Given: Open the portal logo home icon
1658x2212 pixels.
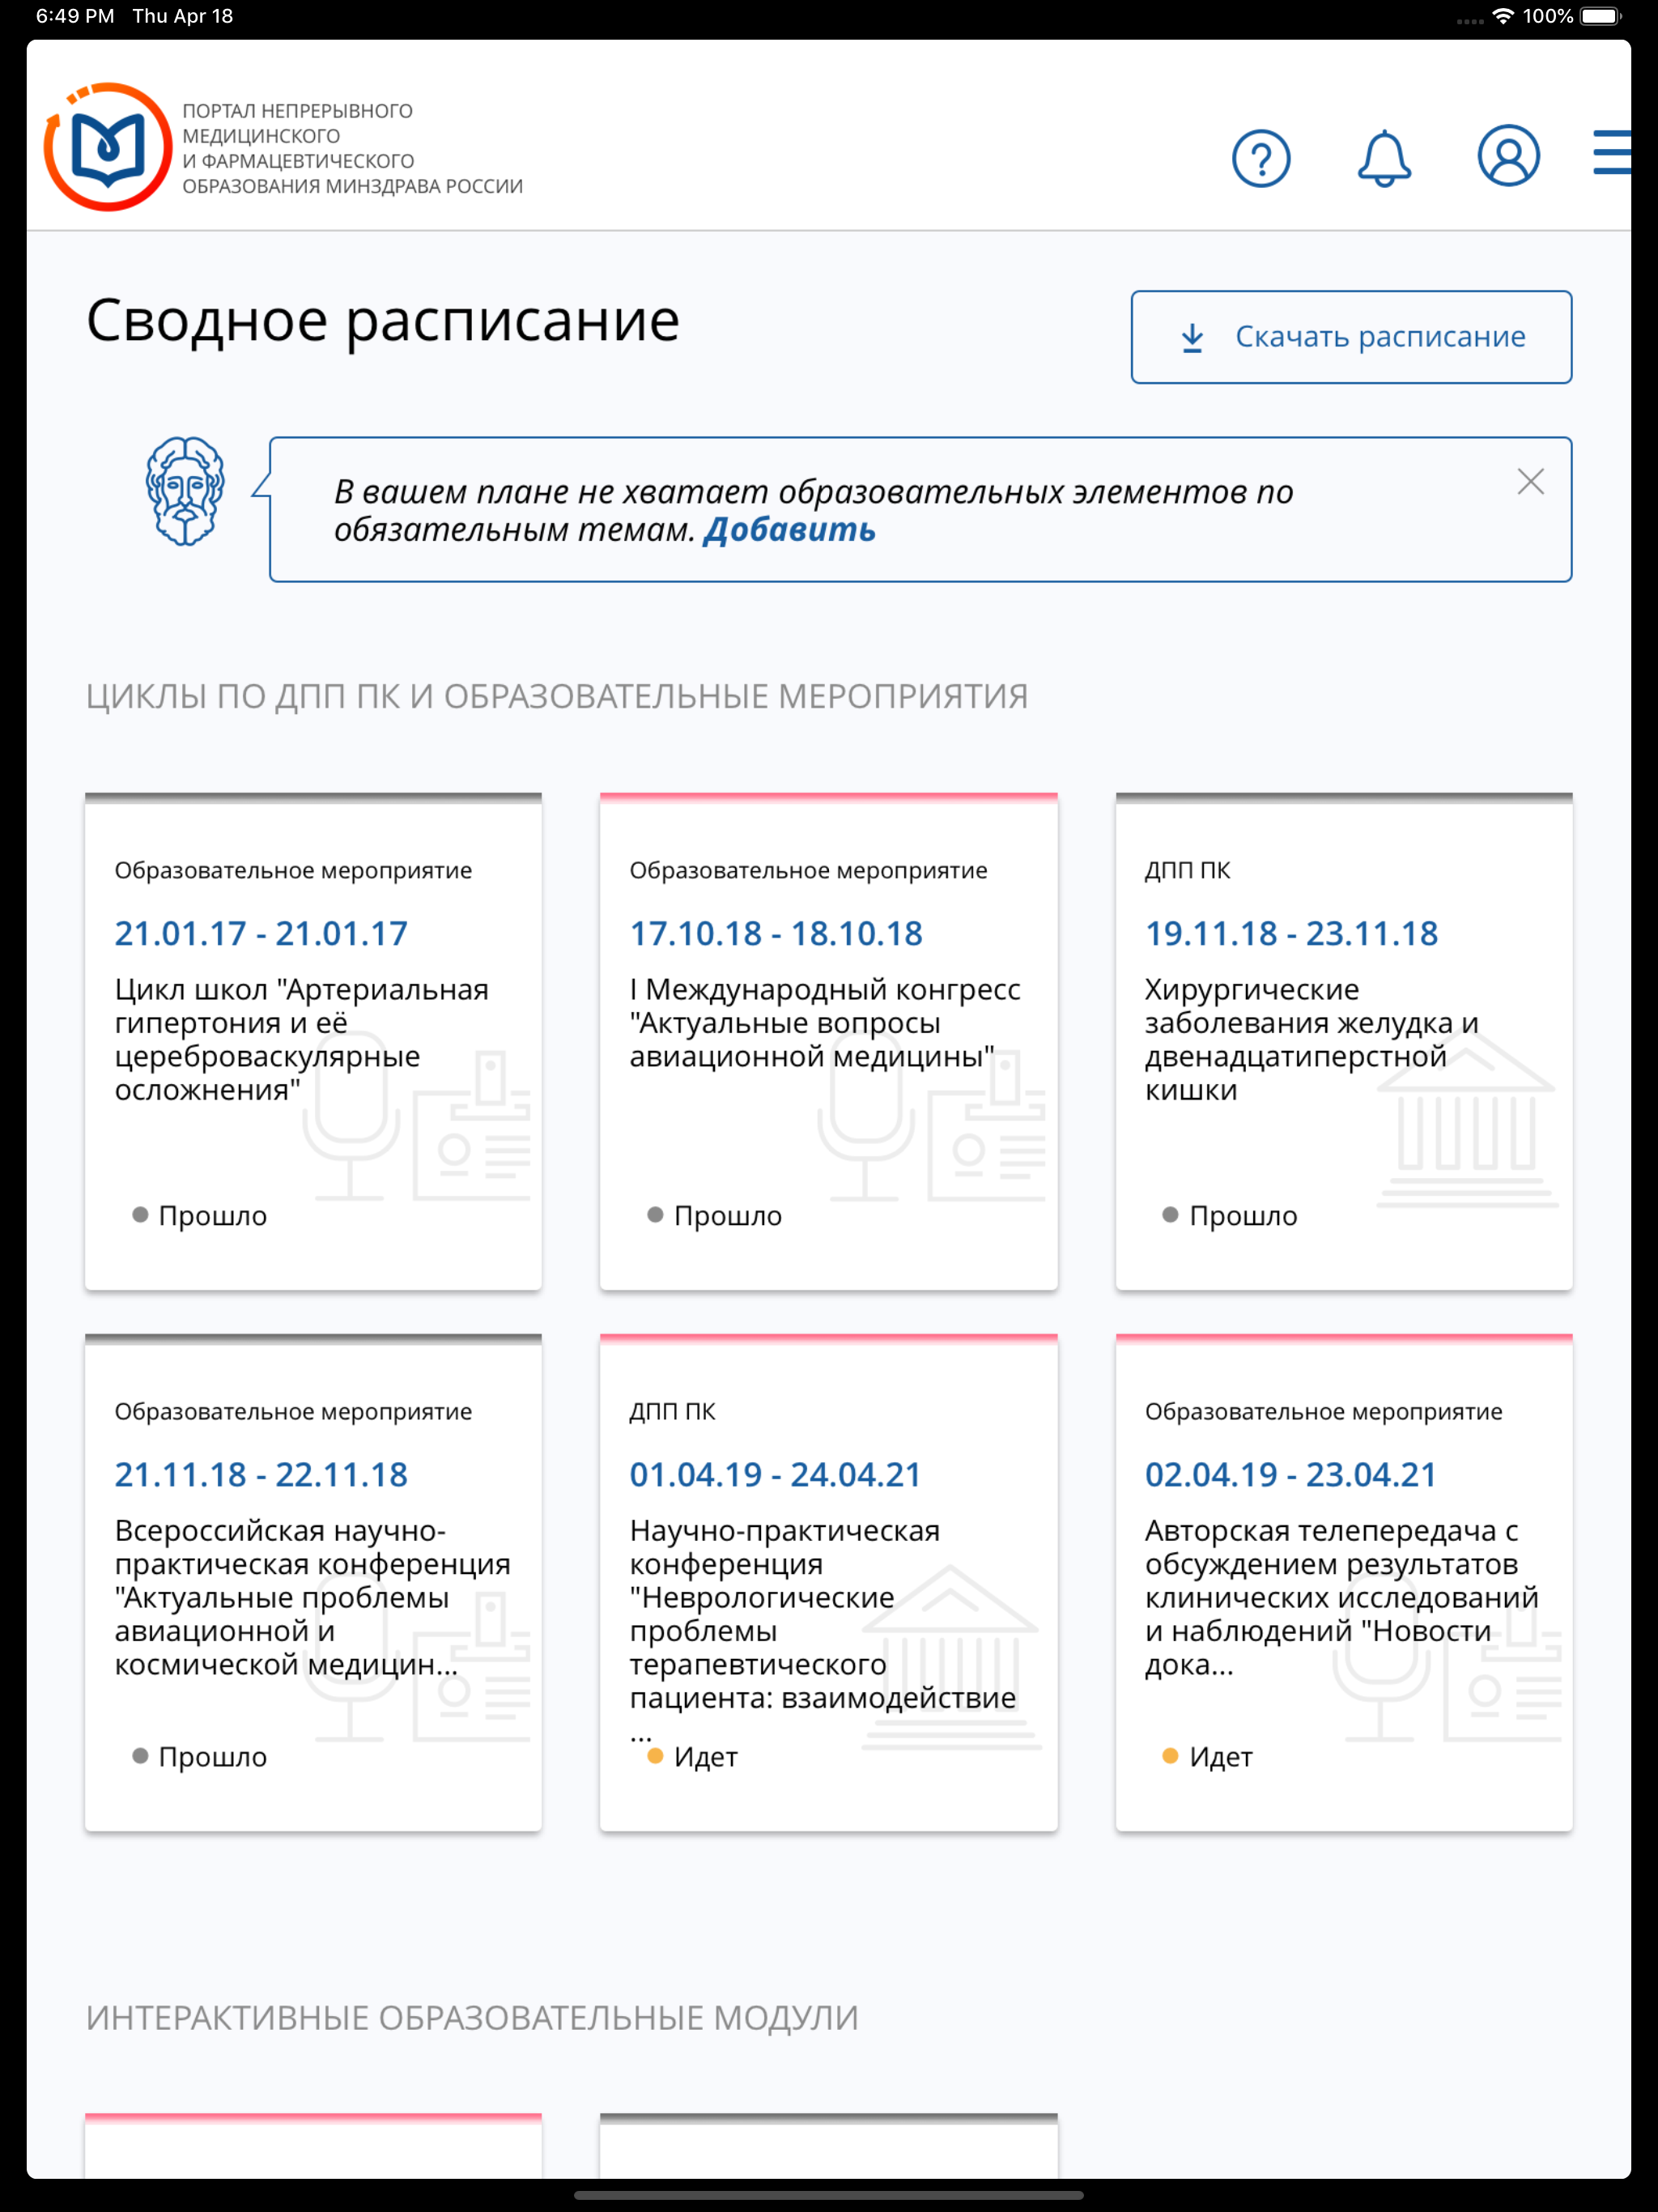Looking at the screenshot, I should [x=108, y=147].
